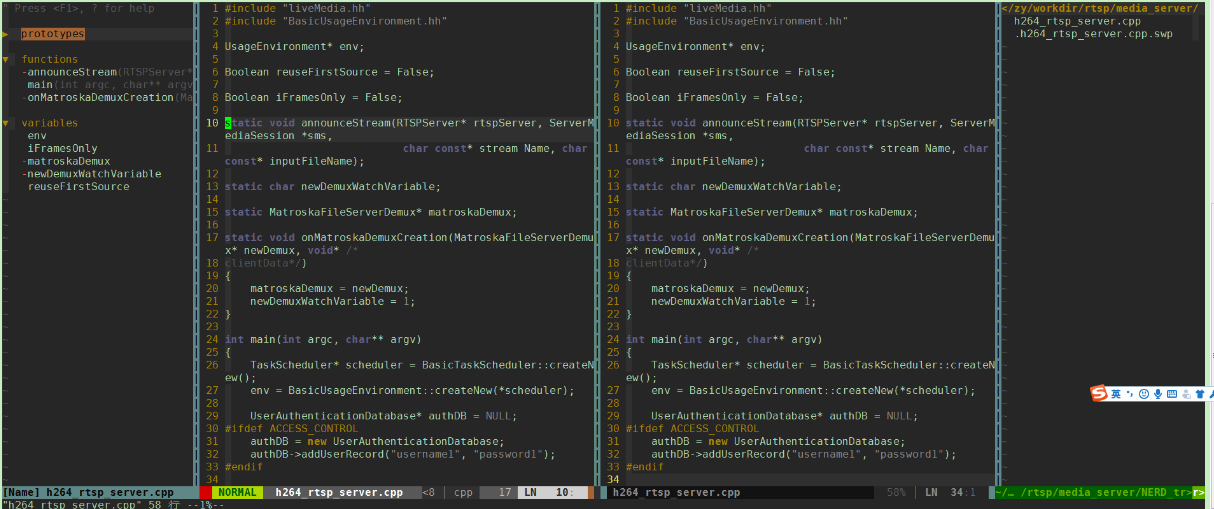1214x509 pixels.
Task: Click '[Name] h264_rtsp_server.cpp' Tagbar status label
Action: click(88, 493)
